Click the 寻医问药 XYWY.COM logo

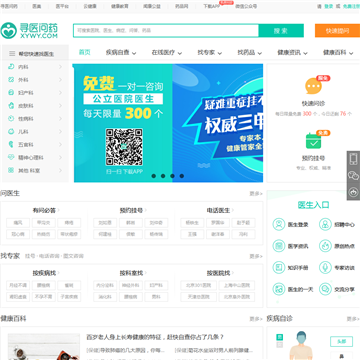tap(29, 30)
